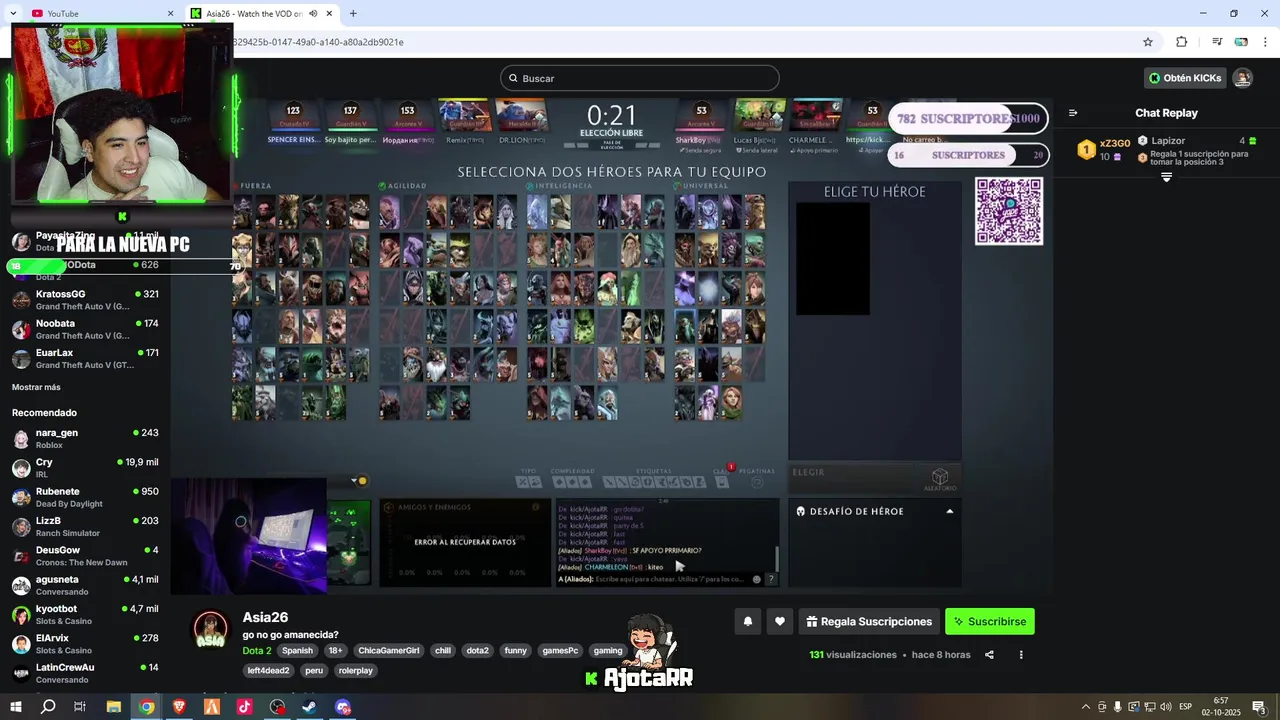Open the volume control in tray
This screenshot has width=1280, height=720.
coord(1164,707)
